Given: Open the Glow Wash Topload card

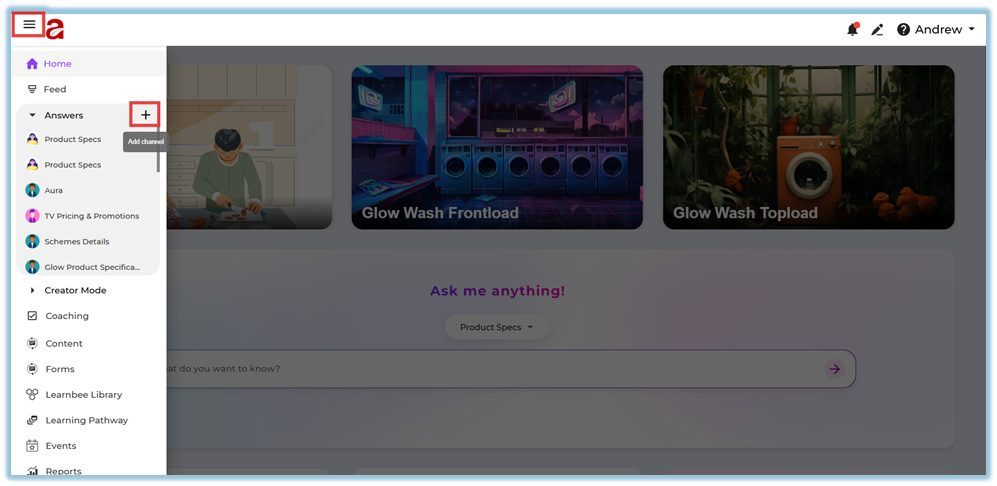Looking at the screenshot, I should pyautogui.click(x=807, y=147).
